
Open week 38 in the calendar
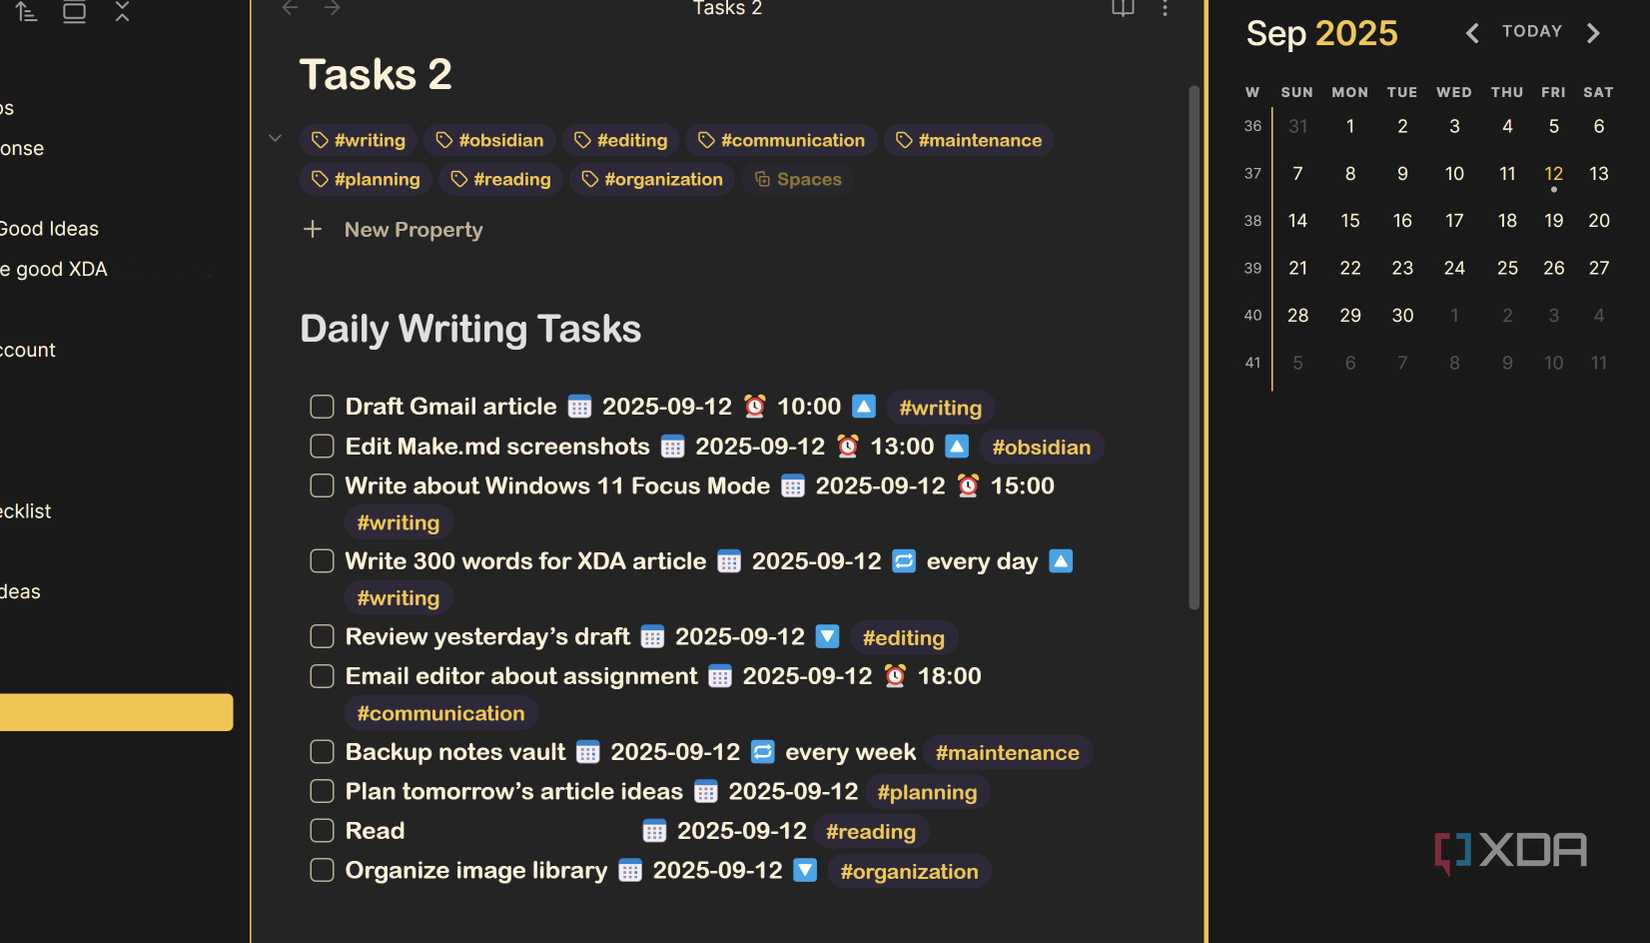pyautogui.click(x=1252, y=221)
